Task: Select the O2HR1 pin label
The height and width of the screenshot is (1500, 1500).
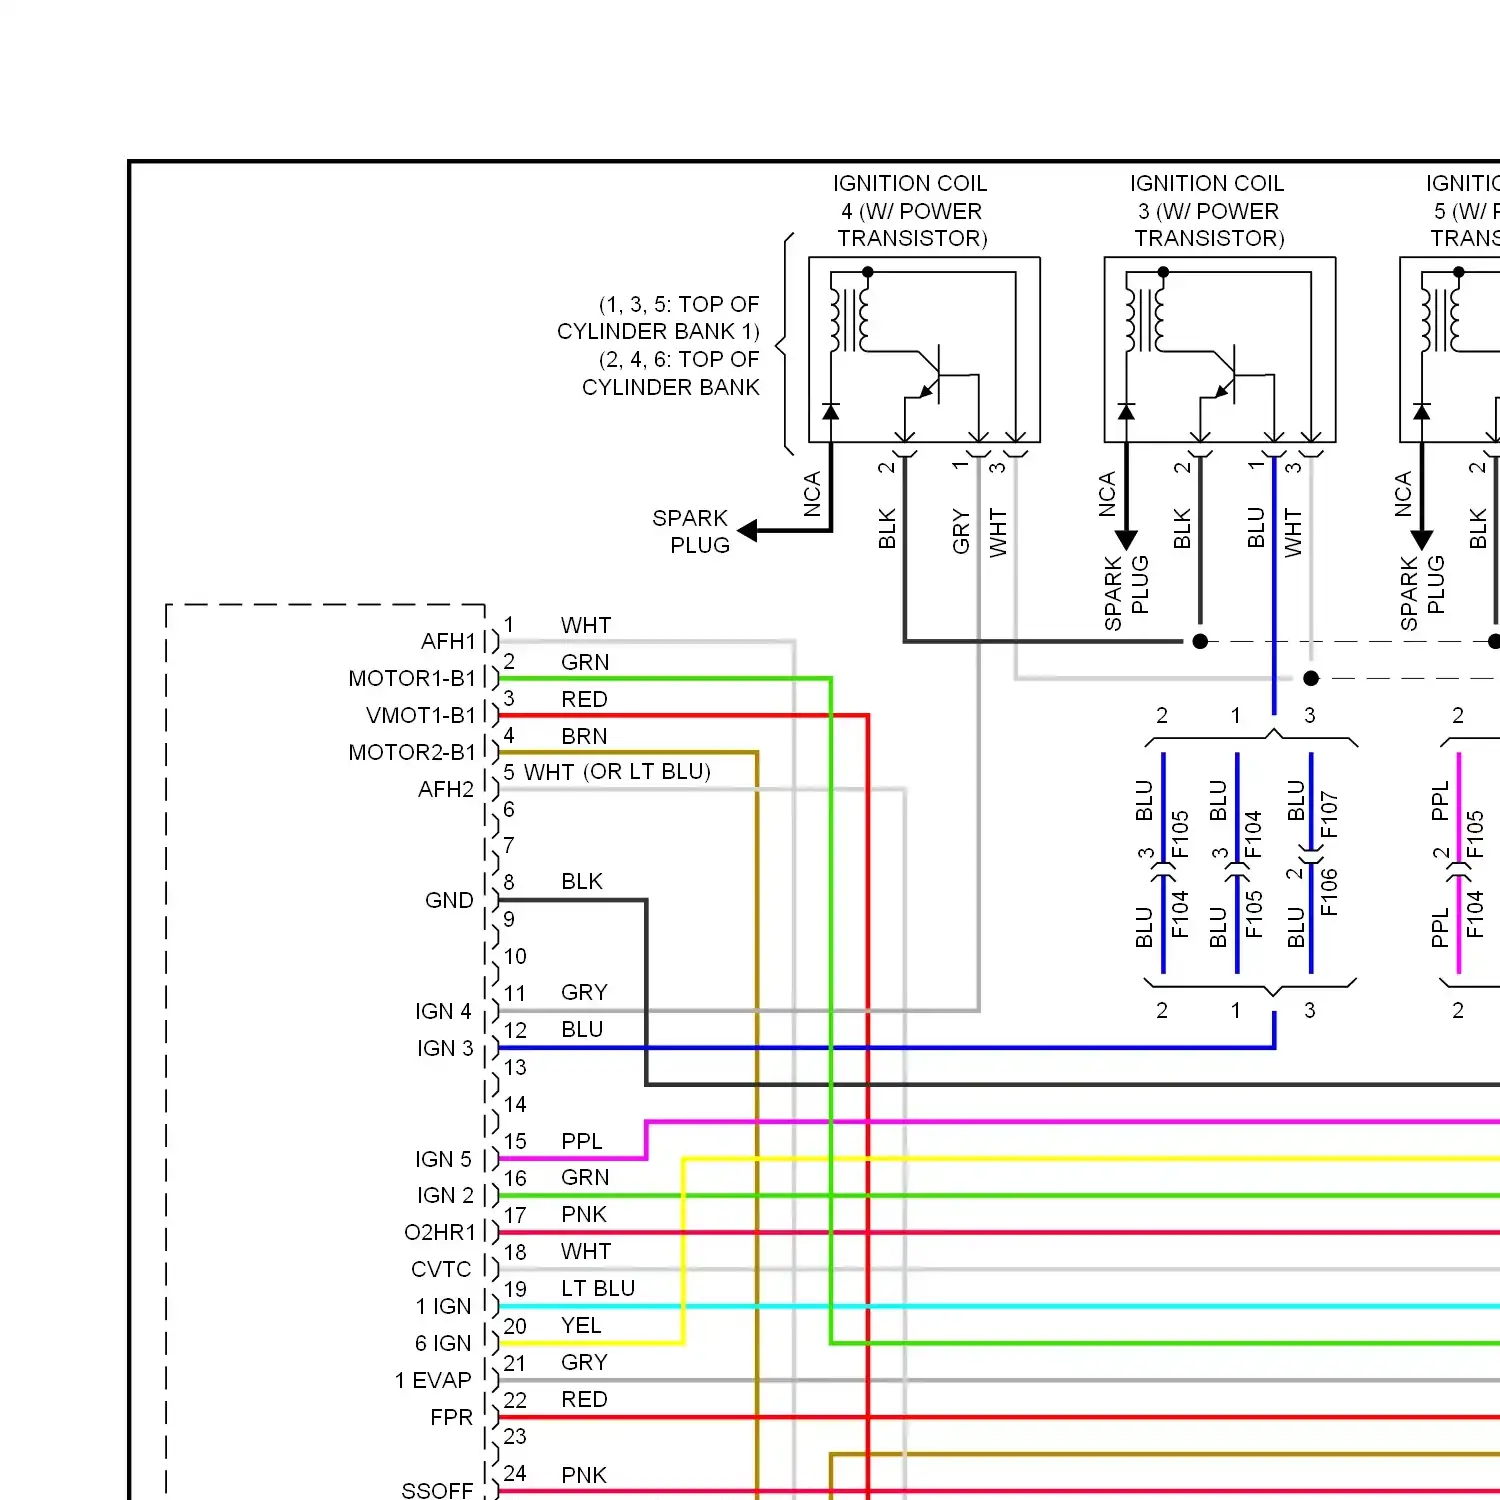Action: coord(440,1232)
